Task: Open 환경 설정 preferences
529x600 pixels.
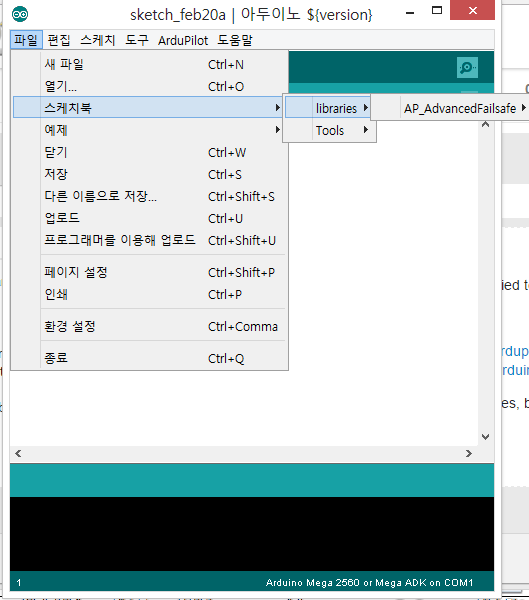Action: click(x=150, y=326)
